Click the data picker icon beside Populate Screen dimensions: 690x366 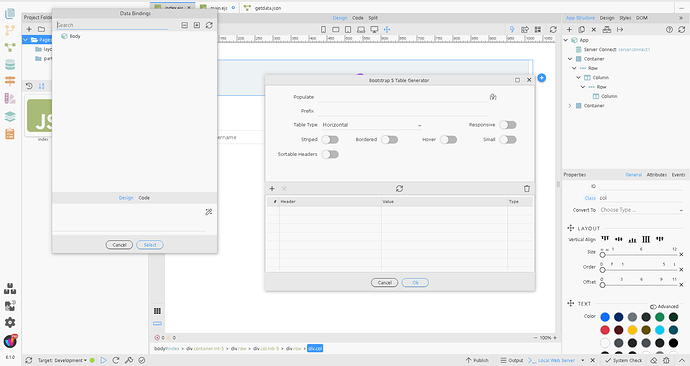493,97
